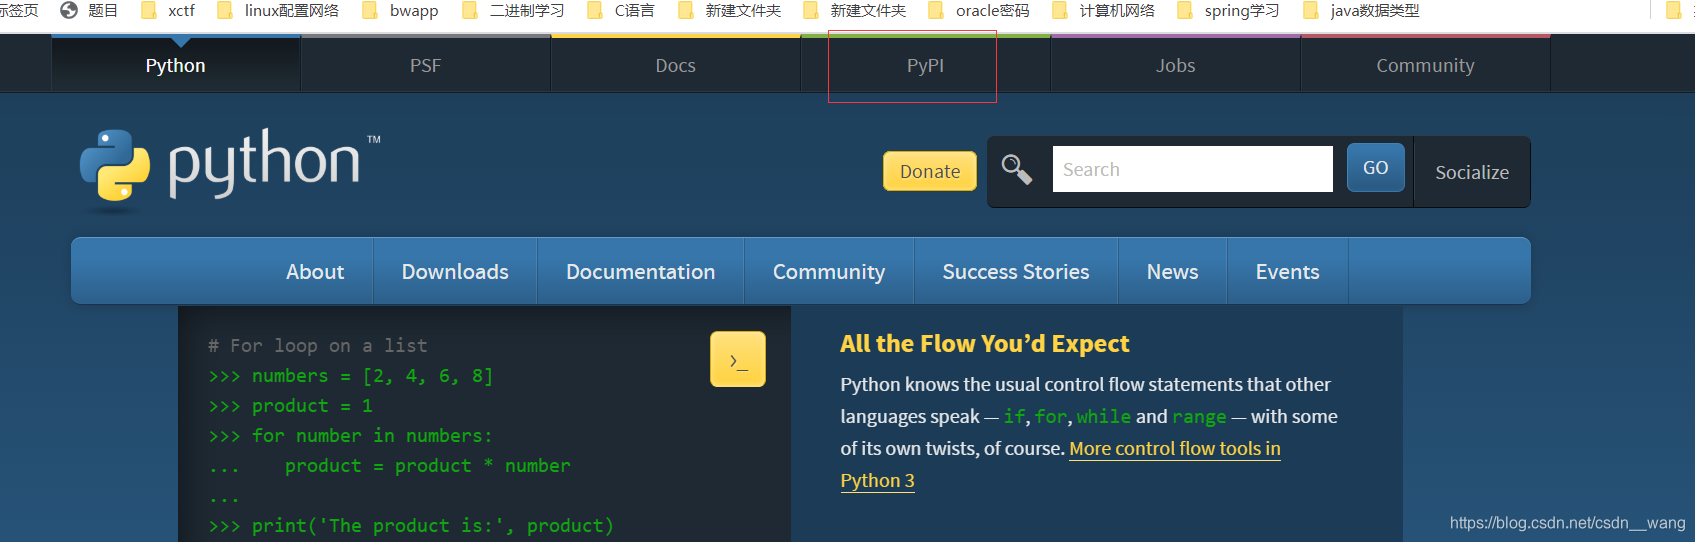Open the 二进制学习 bookmark folder
Viewport: 1695px width, 542px height.
coord(513,11)
